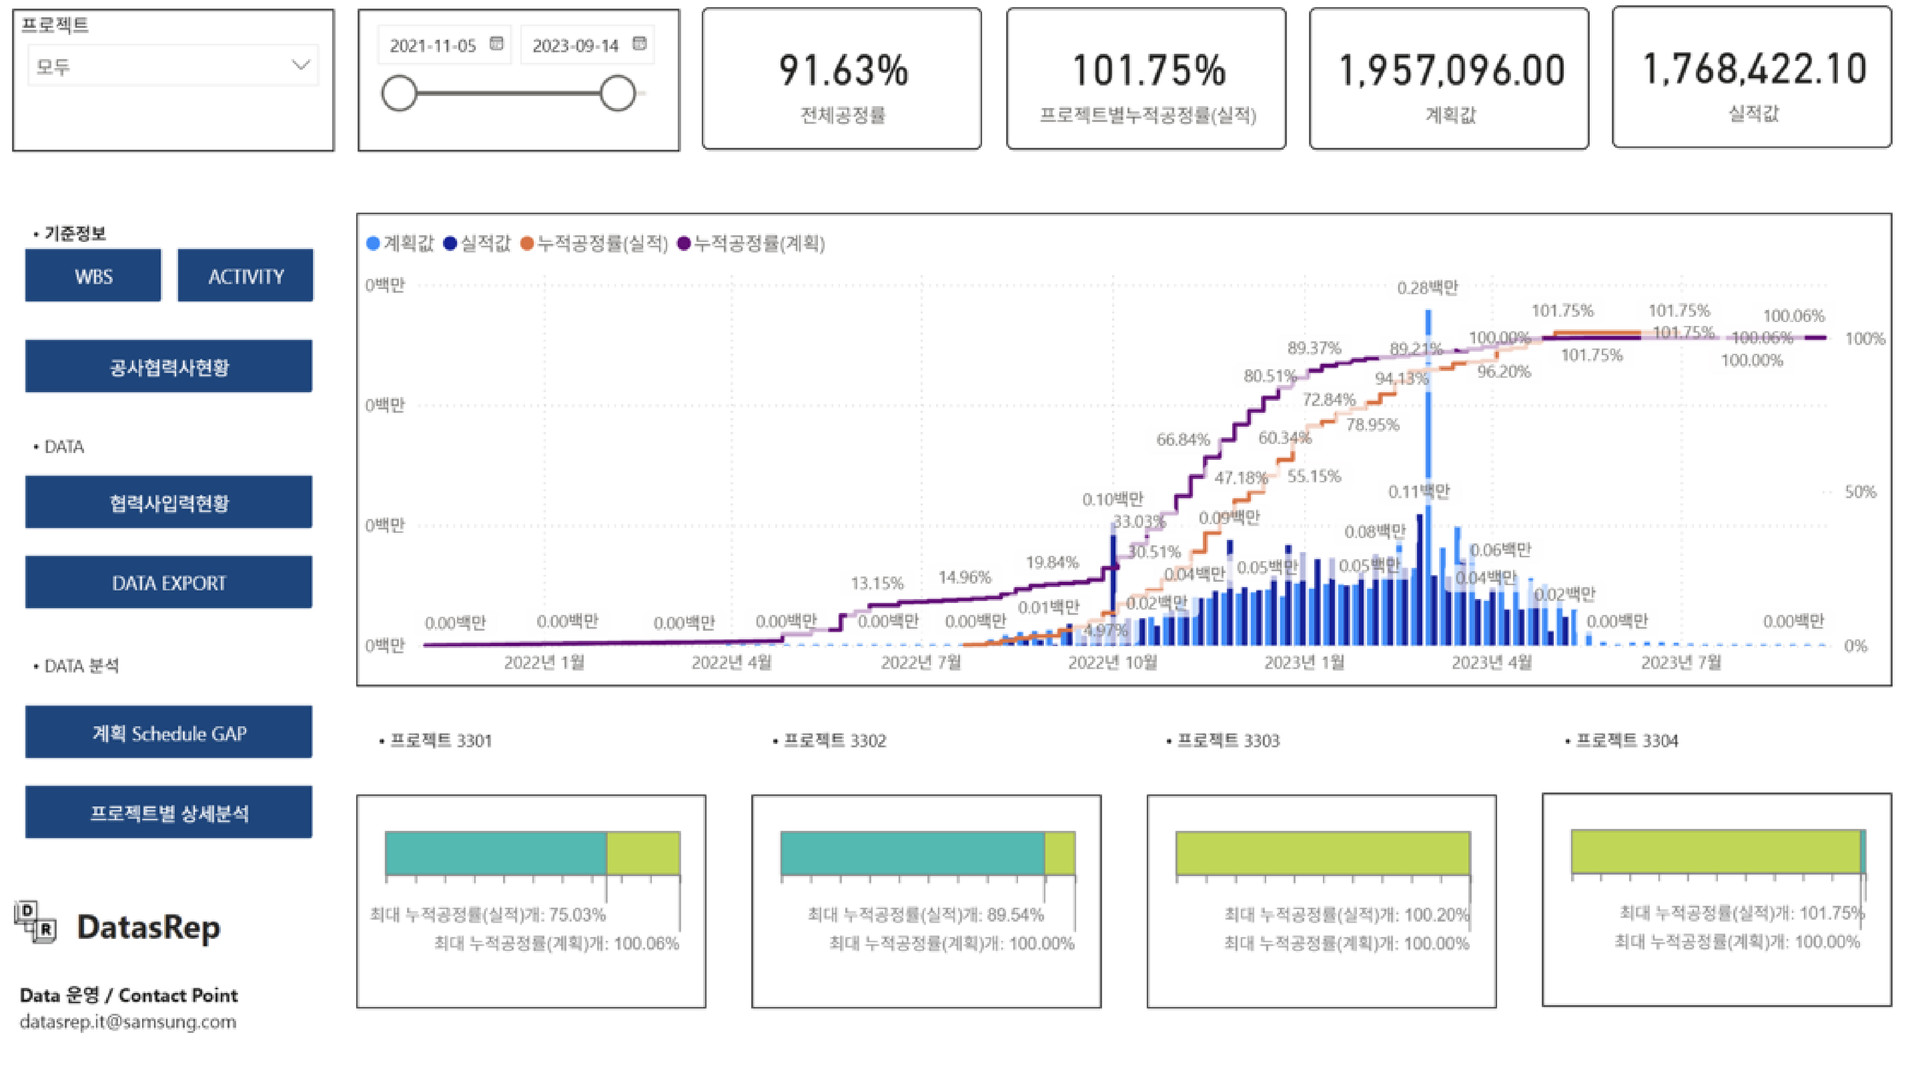1920x1080 pixels.
Task: Select WBS under 기준정보
Action: [92, 276]
